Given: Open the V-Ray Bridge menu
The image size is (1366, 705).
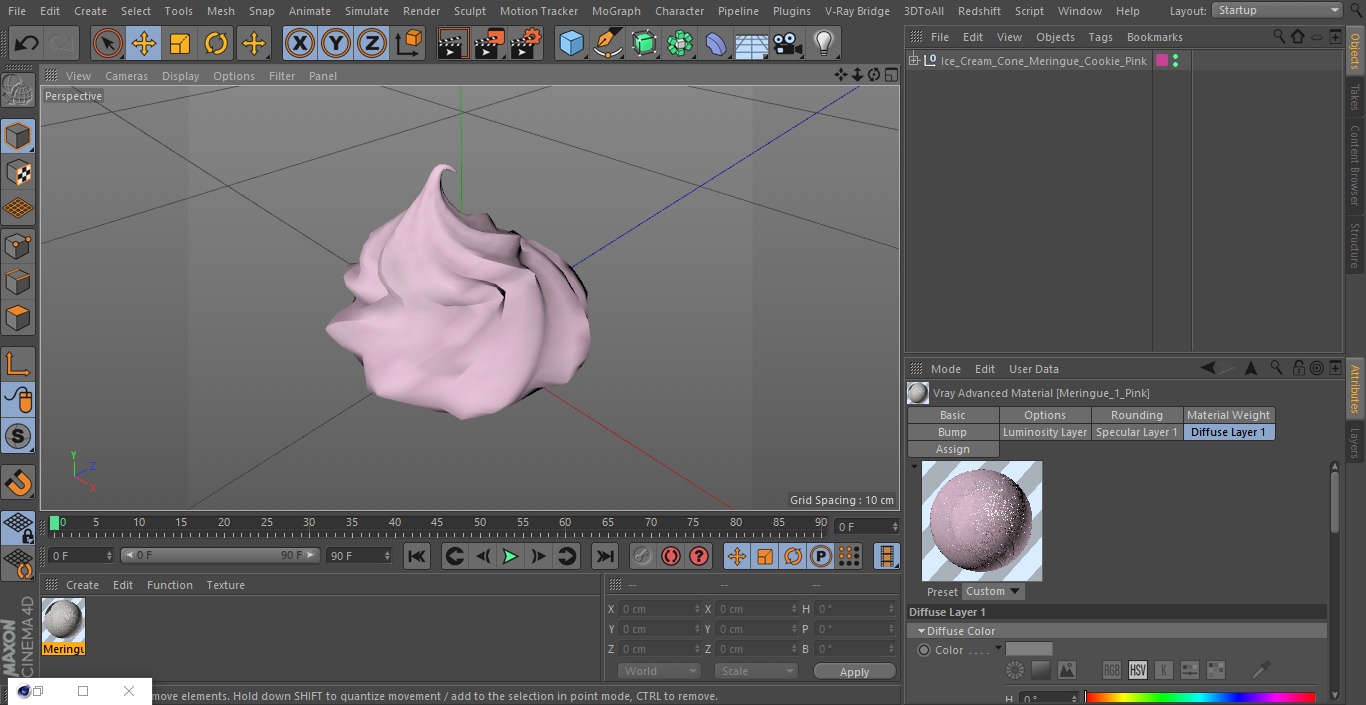Looking at the screenshot, I should coord(857,10).
